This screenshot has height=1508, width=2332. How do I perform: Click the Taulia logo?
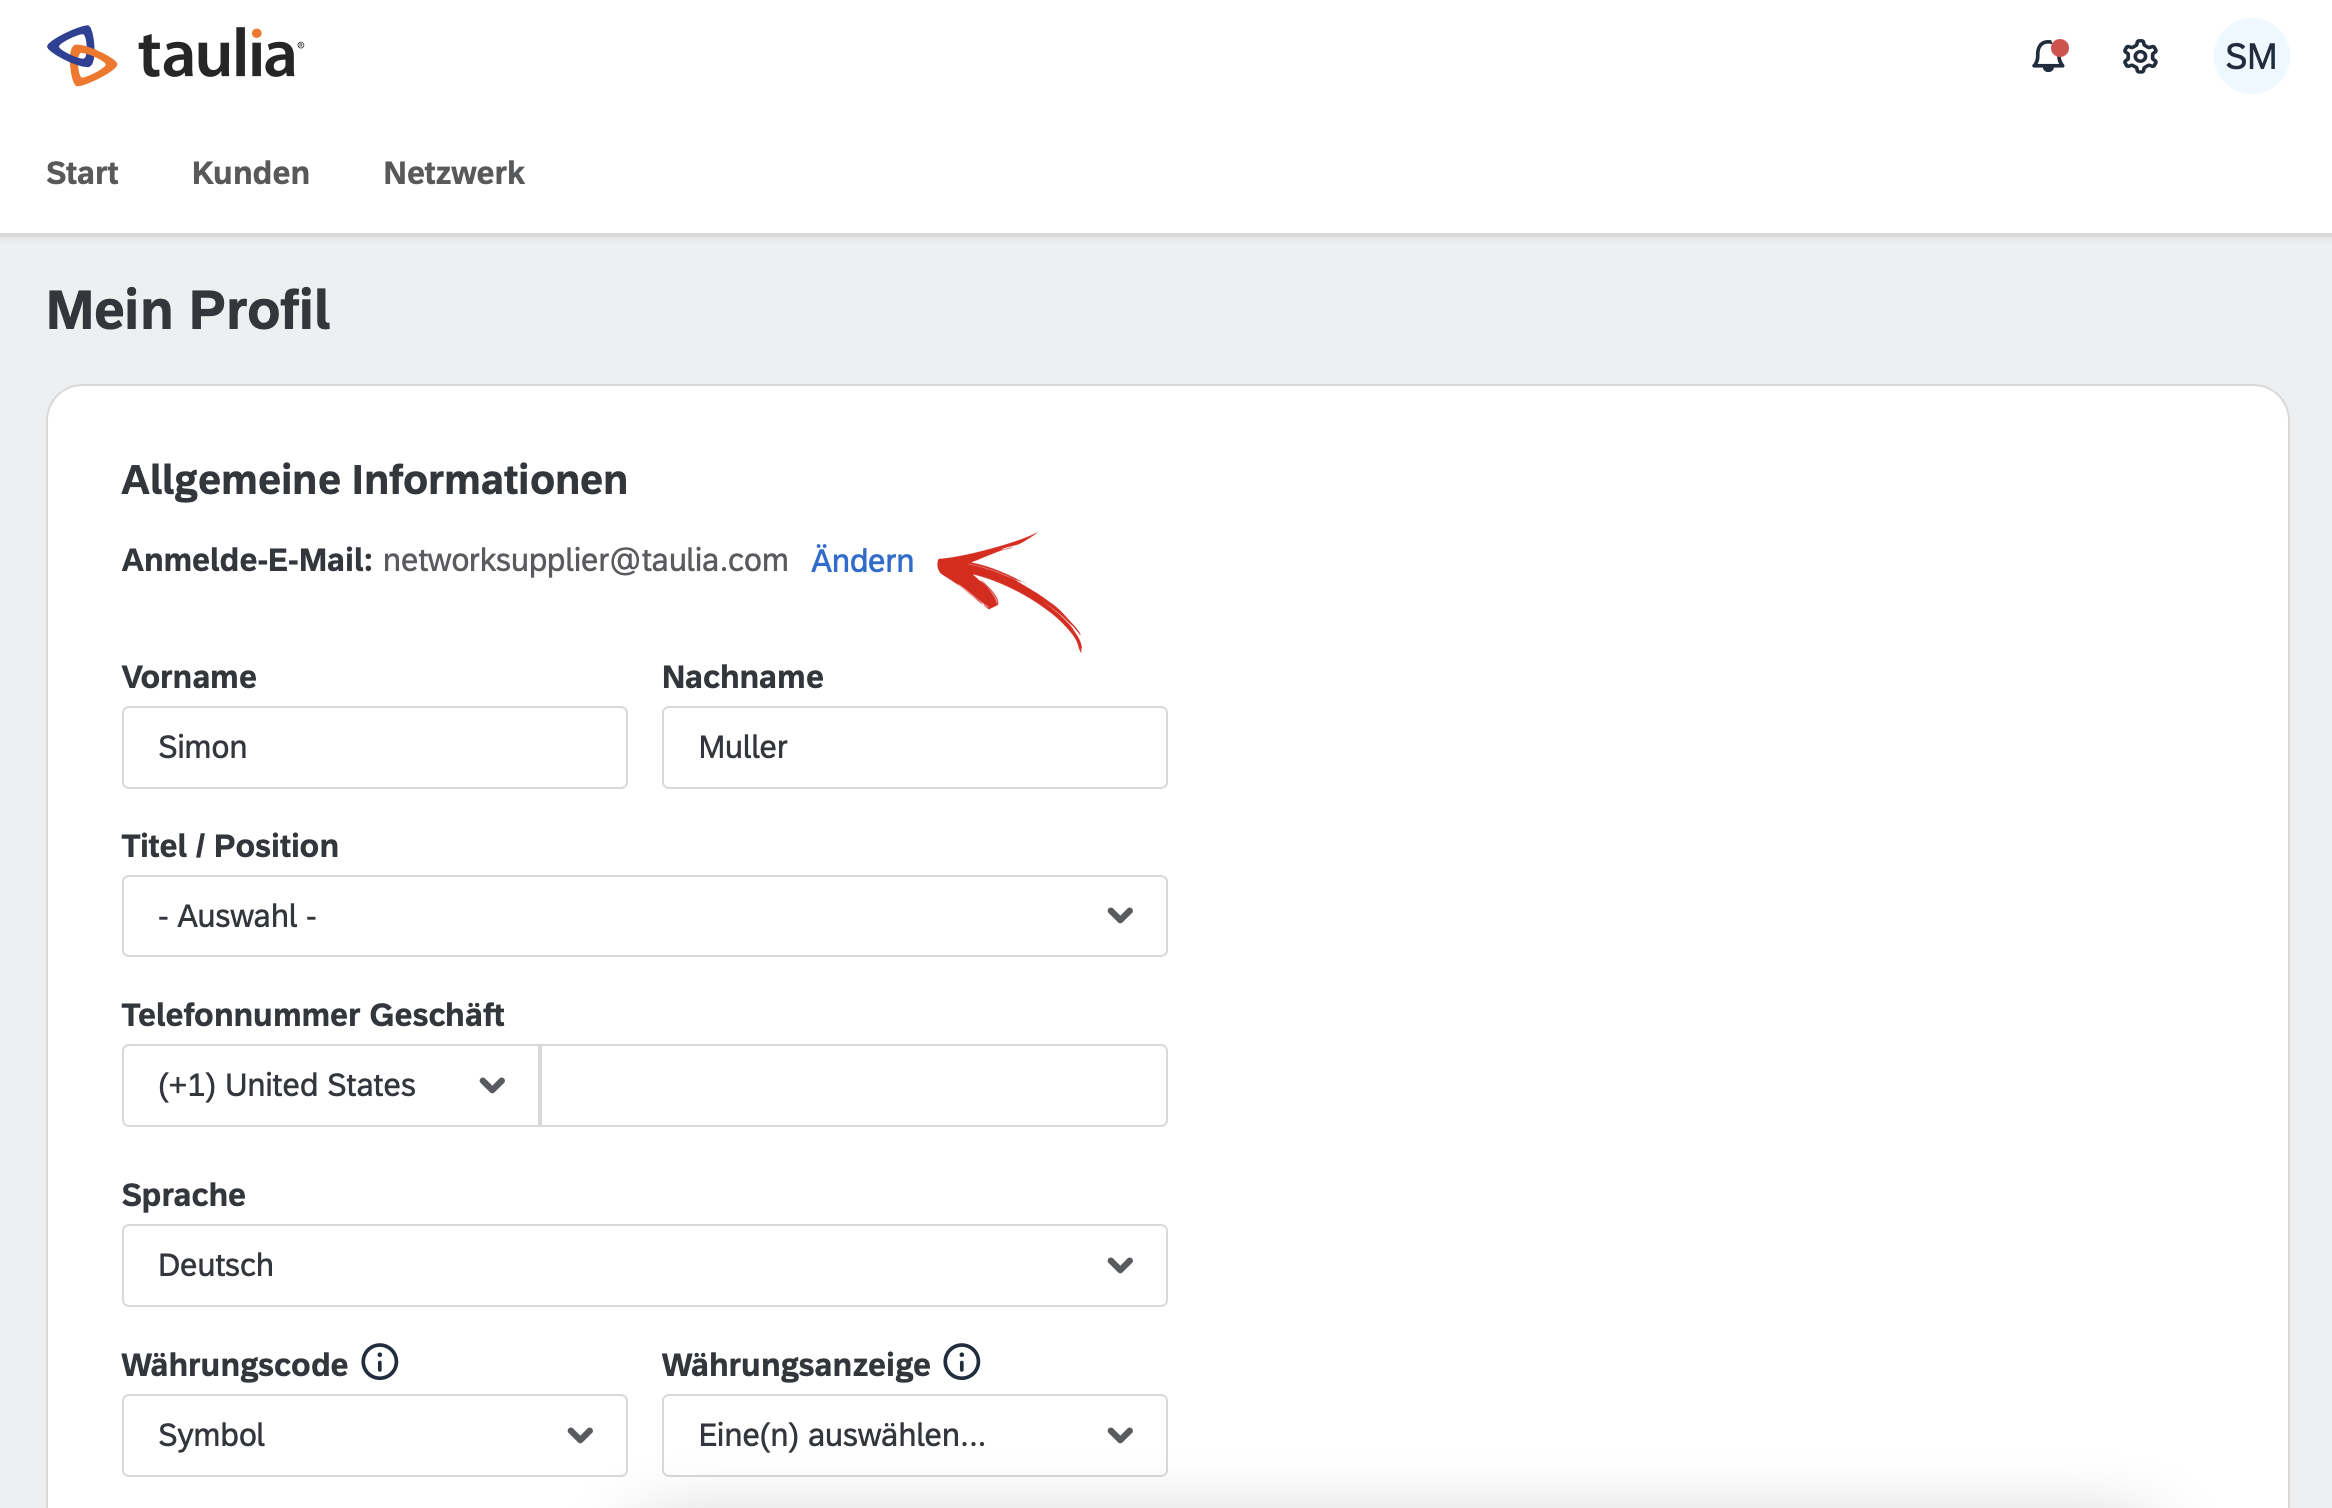(x=175, y=55)
